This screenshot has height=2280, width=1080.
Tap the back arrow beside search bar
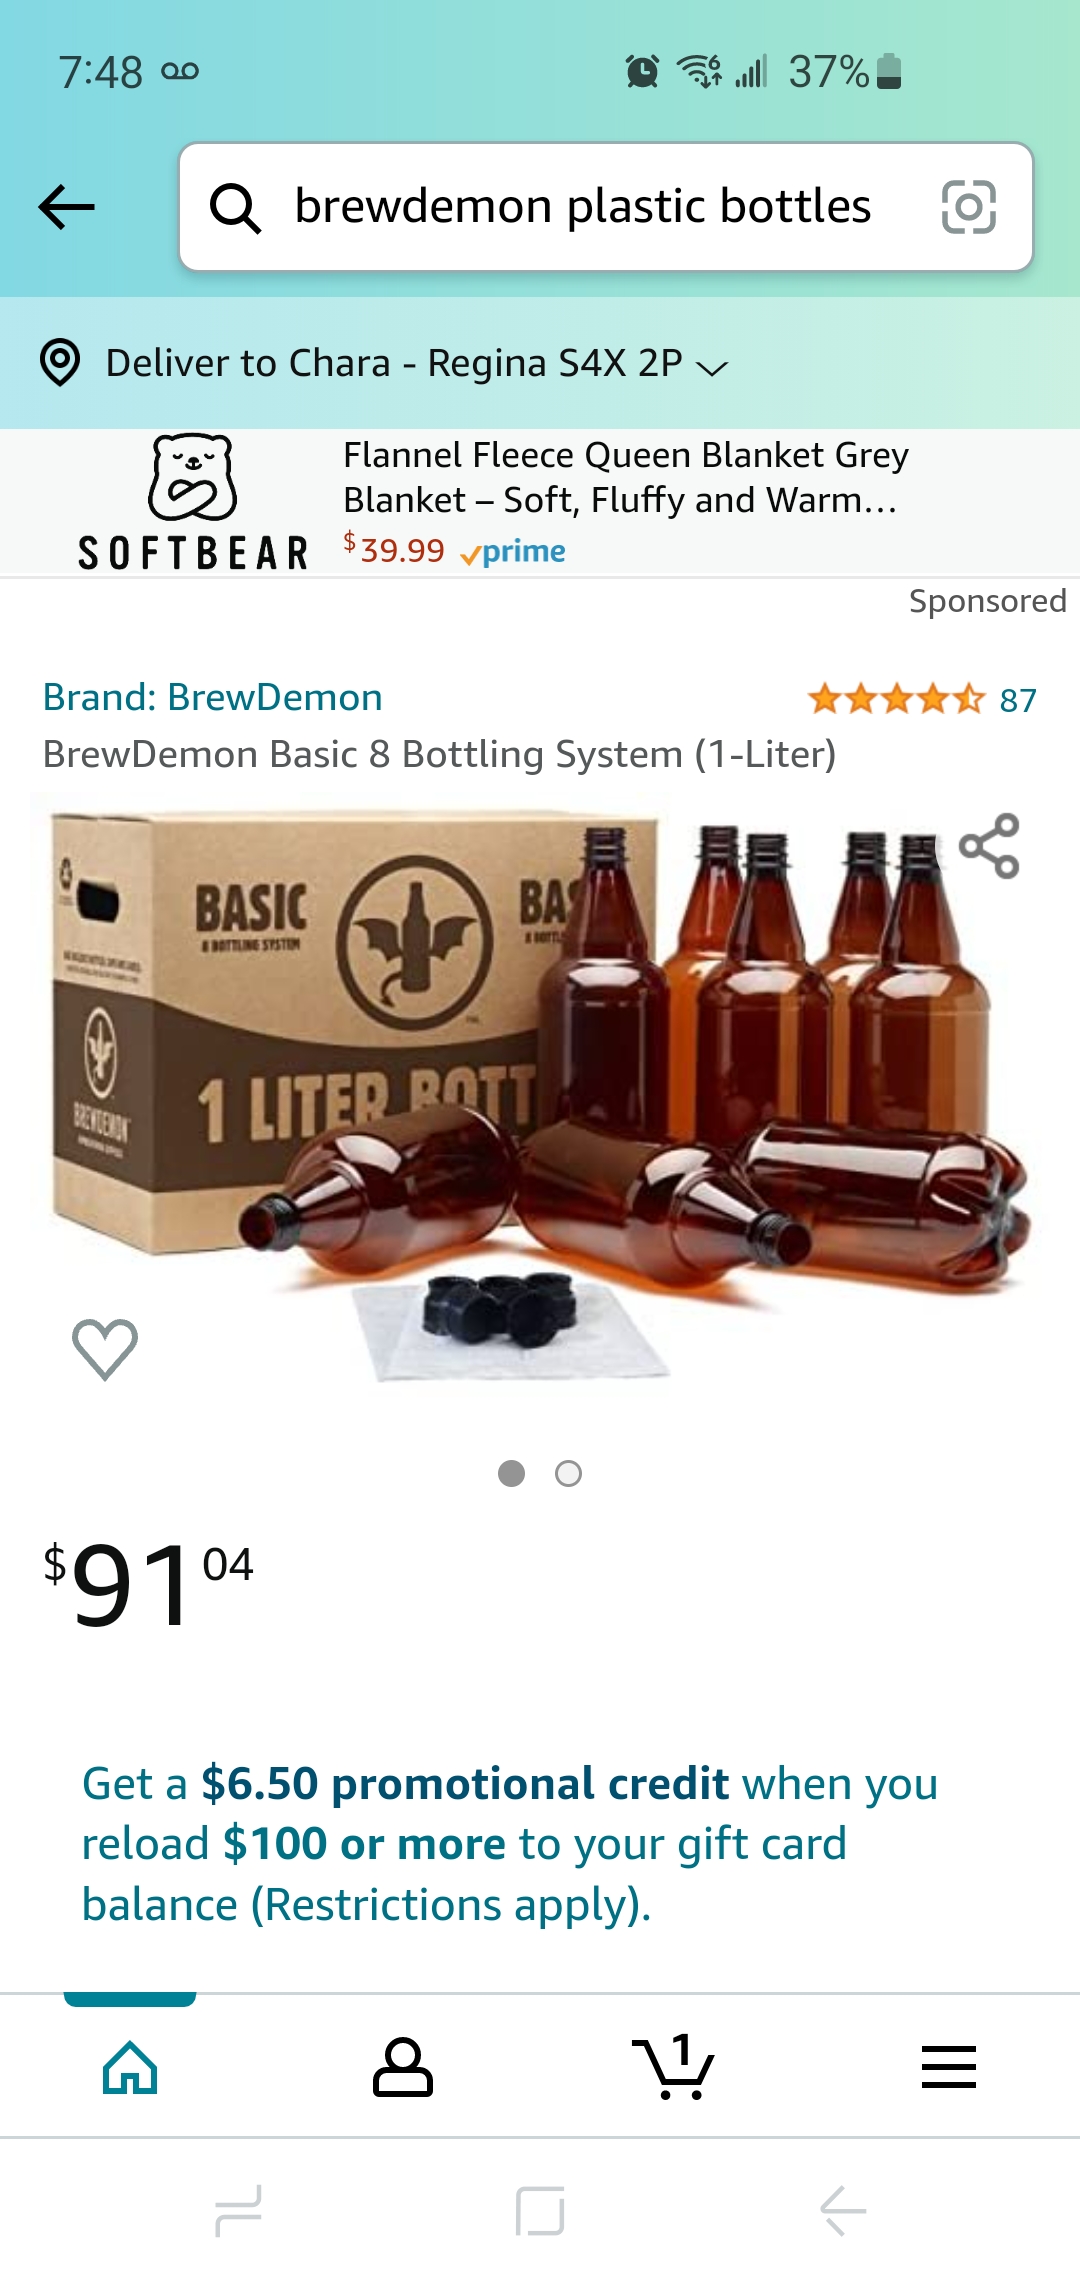coord(66,207)
